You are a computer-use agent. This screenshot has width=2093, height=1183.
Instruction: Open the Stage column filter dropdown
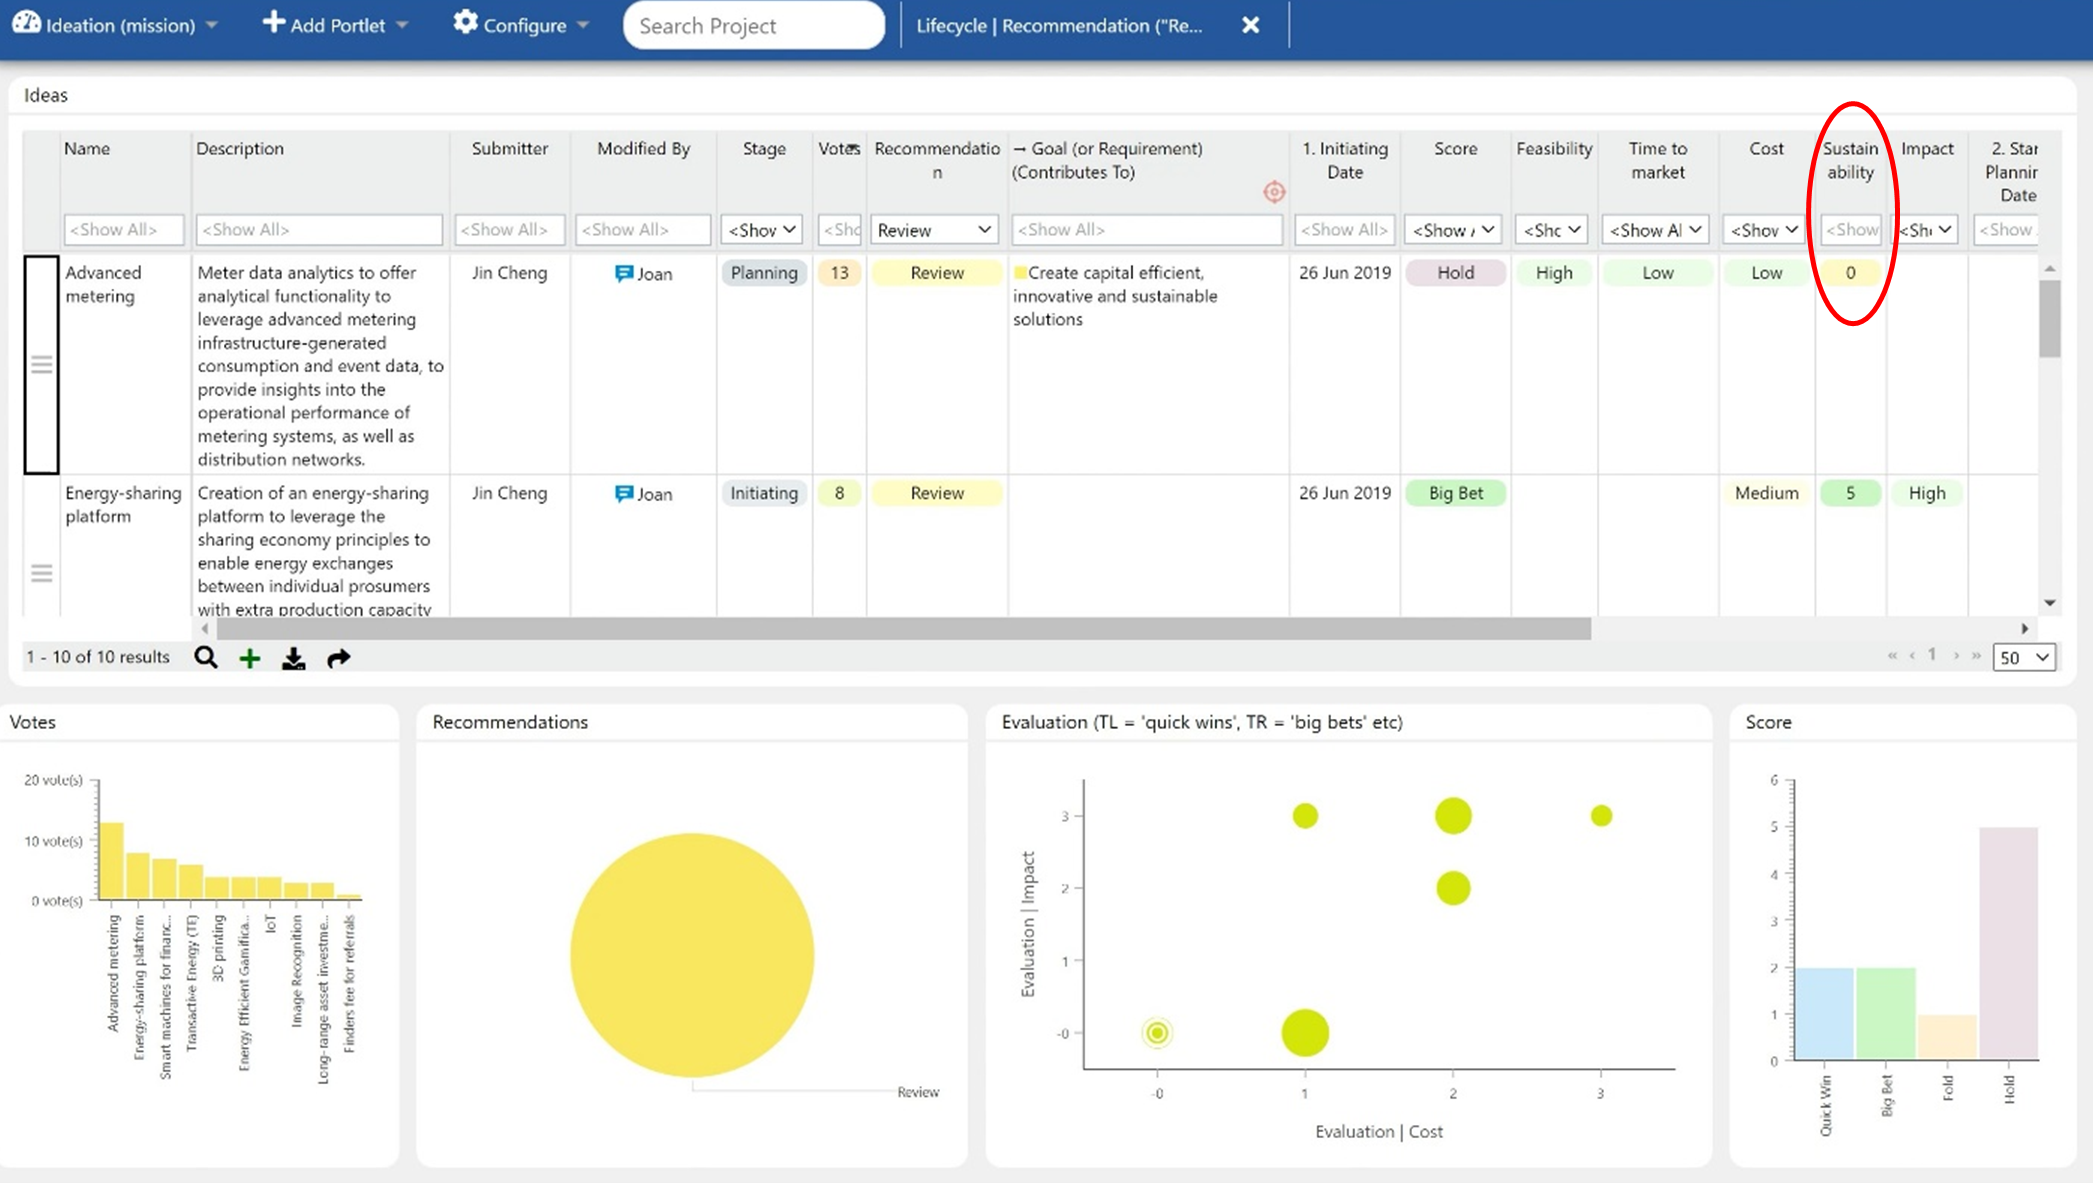762,230
